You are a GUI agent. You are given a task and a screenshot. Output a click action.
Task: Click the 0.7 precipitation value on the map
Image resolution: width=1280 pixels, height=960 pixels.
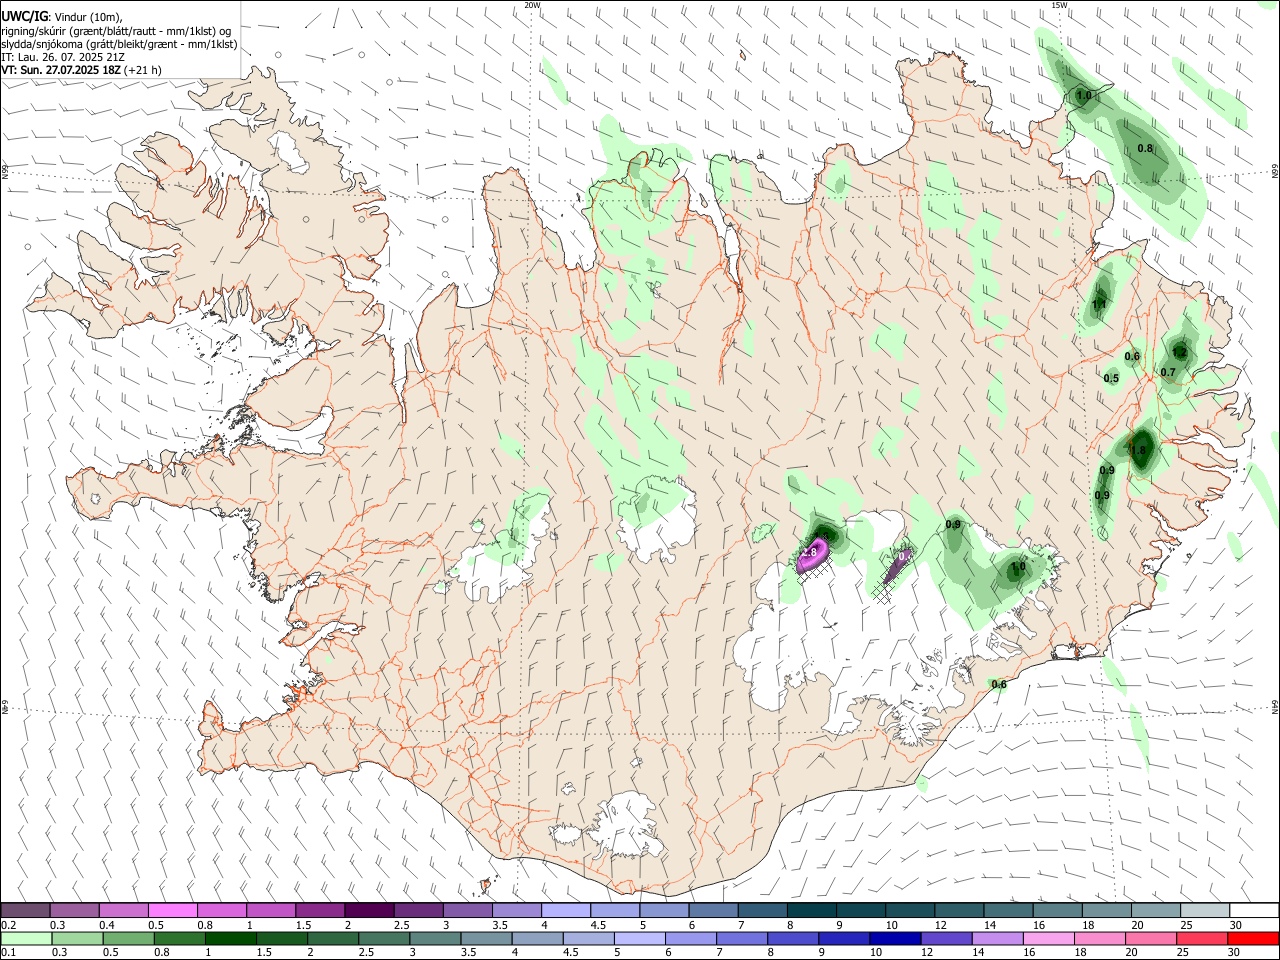point(1168,372)
